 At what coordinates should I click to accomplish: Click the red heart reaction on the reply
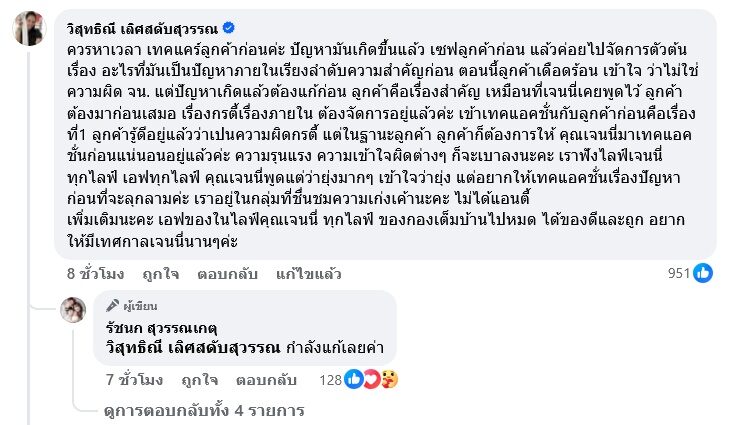click(x=370, y=380)
